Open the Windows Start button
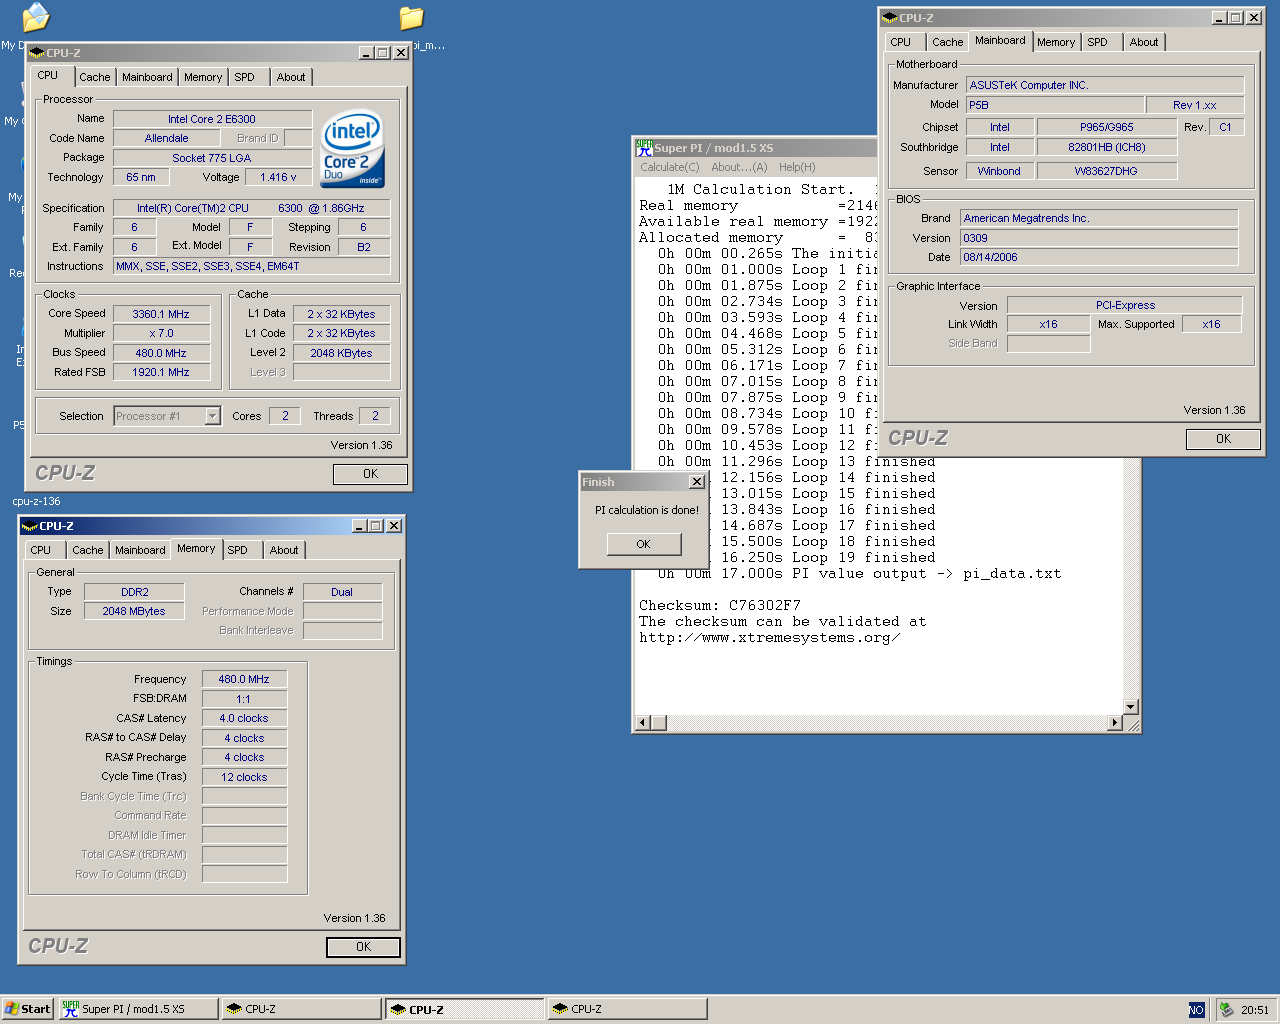This screenshot has height=1024, width=1280. [x=27, y=1009]
